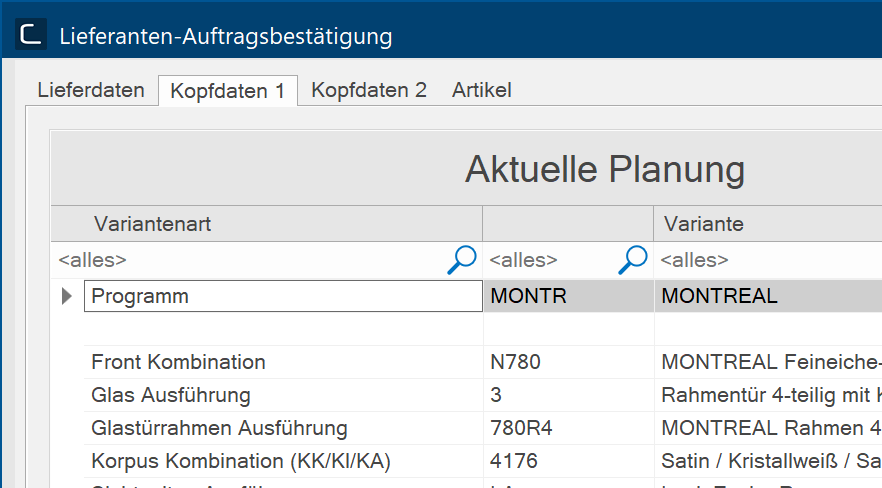Viewport: 882px width, 488px height.
Task: Expand the Programm row arrow
Action: (67, 296)
